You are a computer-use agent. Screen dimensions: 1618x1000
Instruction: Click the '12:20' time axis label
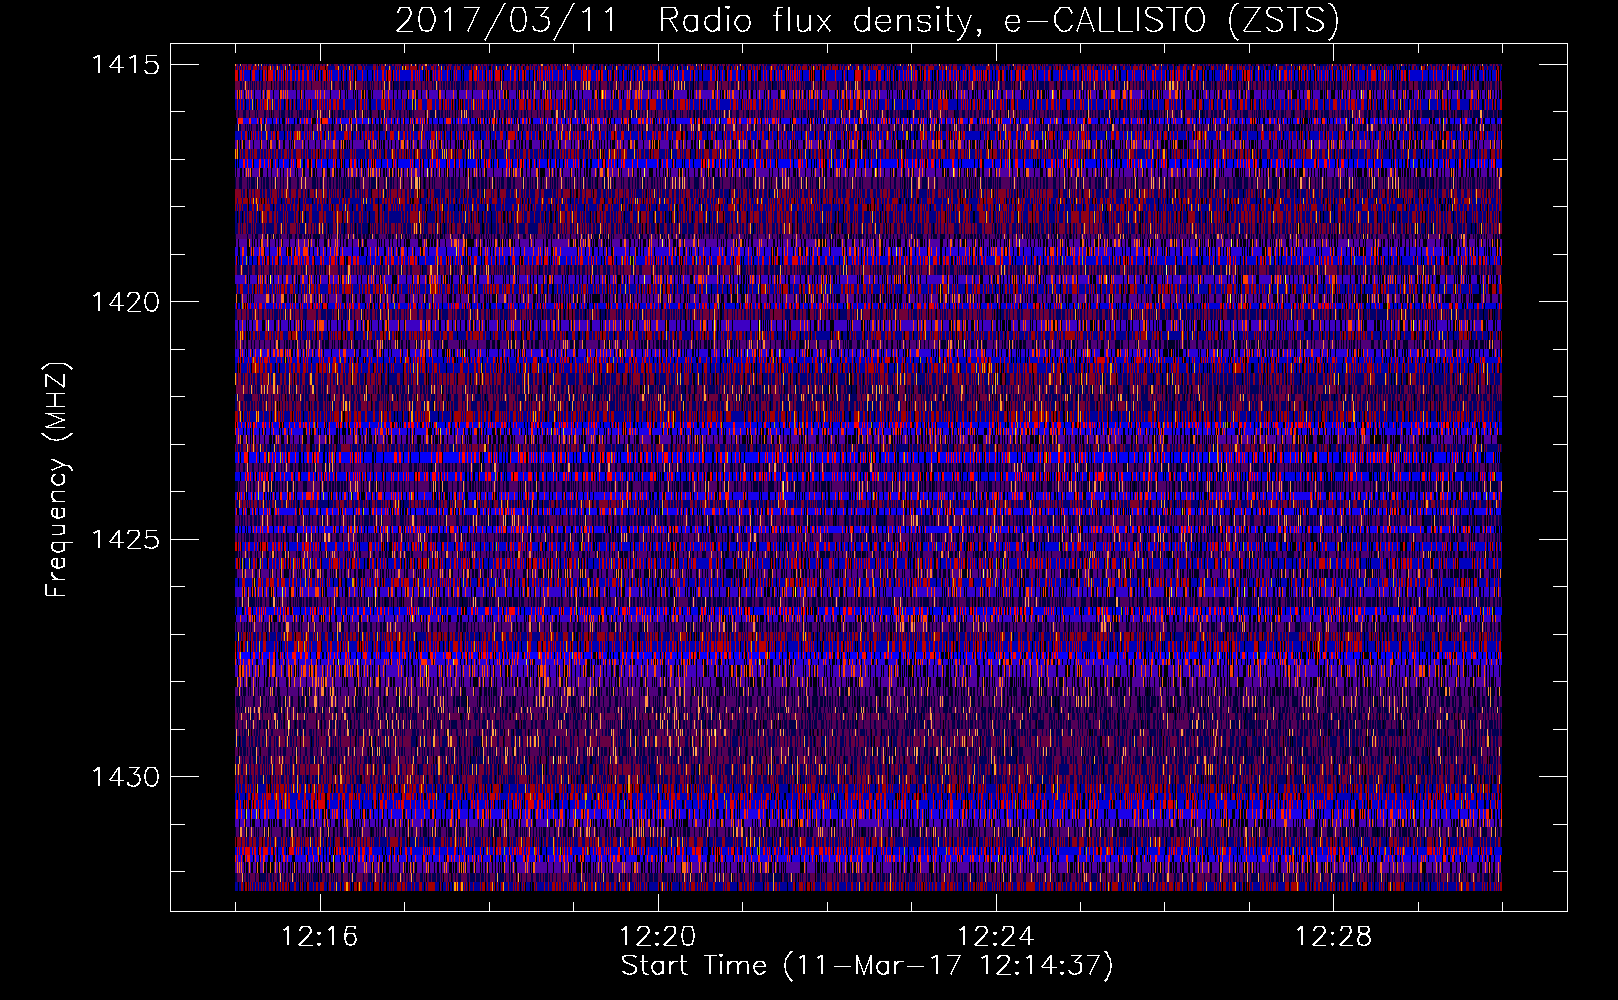pos(658,937)
